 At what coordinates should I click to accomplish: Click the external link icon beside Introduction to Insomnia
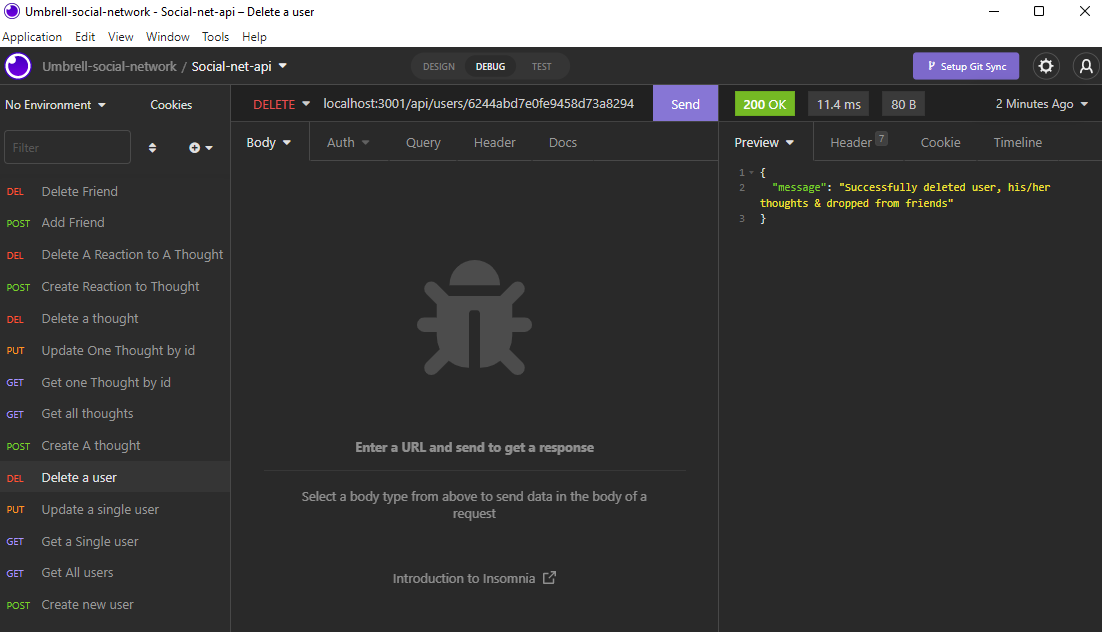click(549, 577)
